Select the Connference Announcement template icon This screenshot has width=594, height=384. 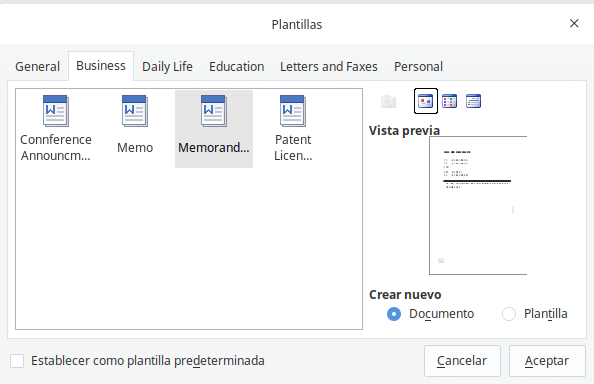coord(56,111)
